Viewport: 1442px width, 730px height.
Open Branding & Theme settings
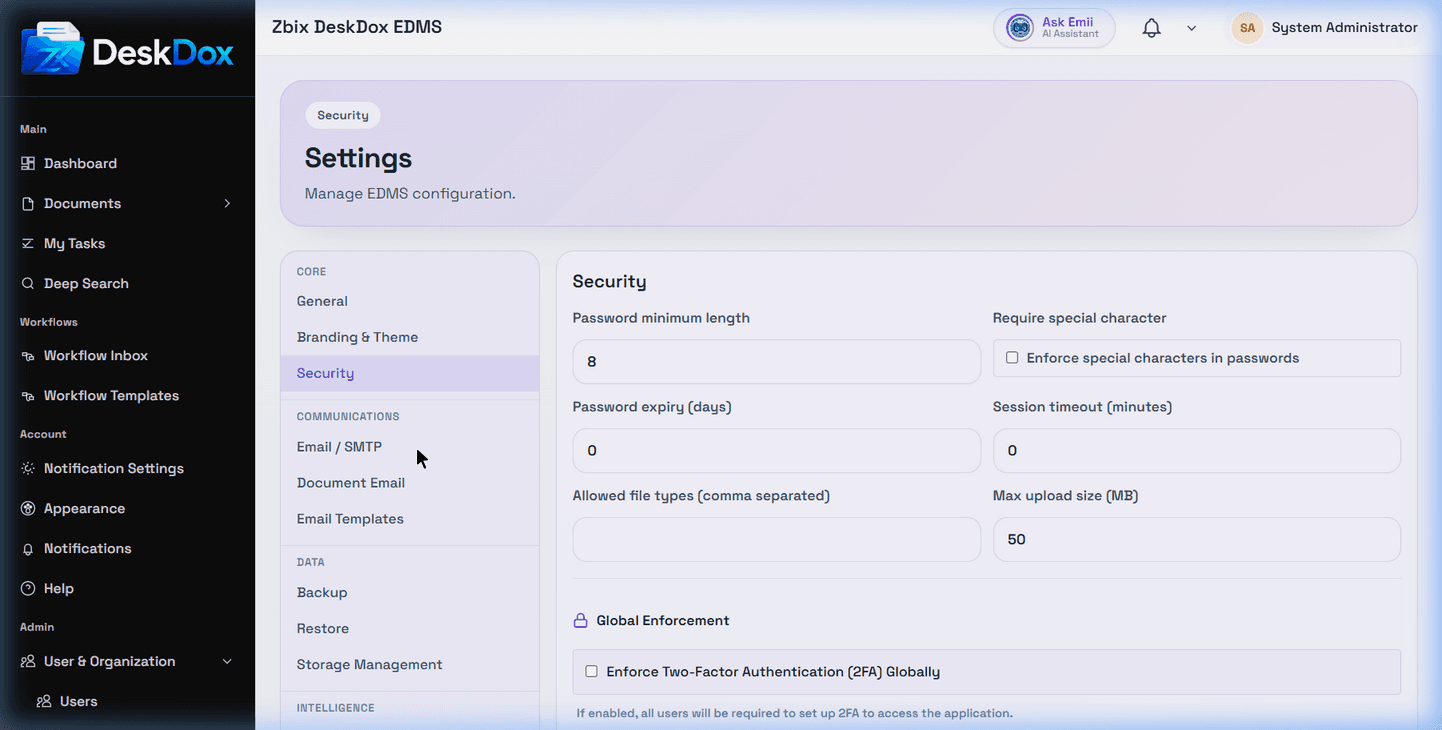(x=409, y=337)
